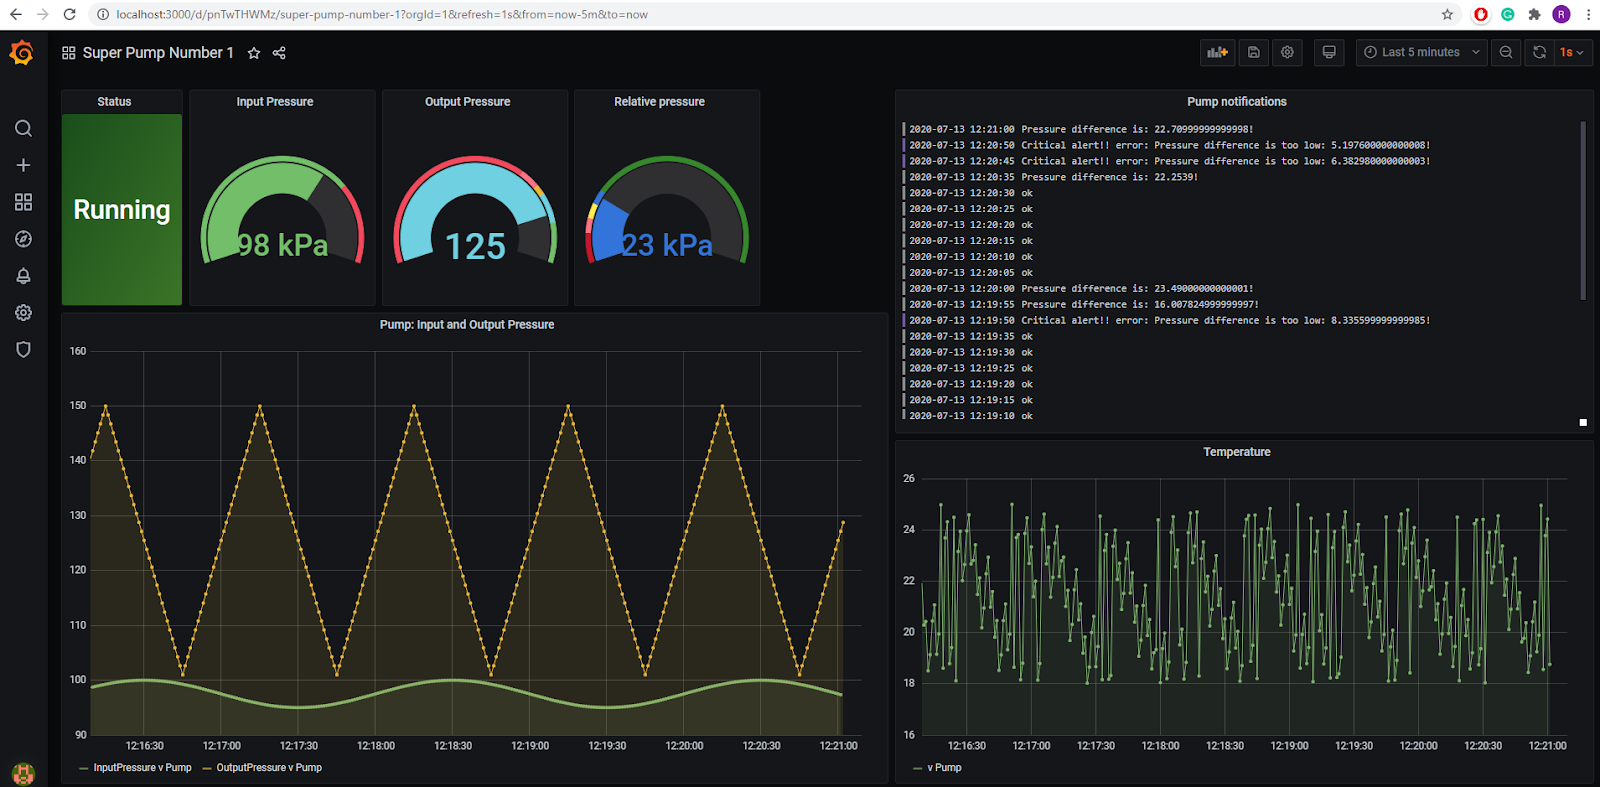Open the search icon in sidebar
Screen dimensions: 1600x787
pyautogui.click(x=23, y=128)
